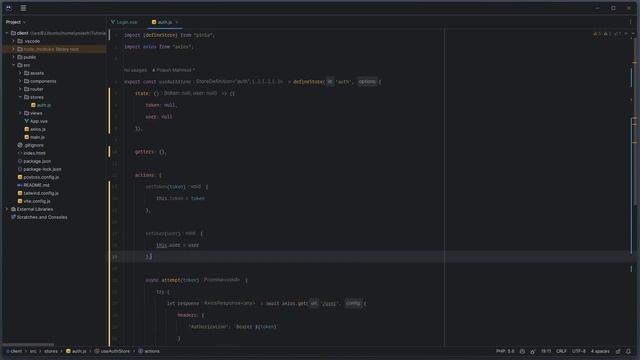Open line:column position in status bar
The height and width of the screenshot is (360, 640).
[x=546, y=351]
